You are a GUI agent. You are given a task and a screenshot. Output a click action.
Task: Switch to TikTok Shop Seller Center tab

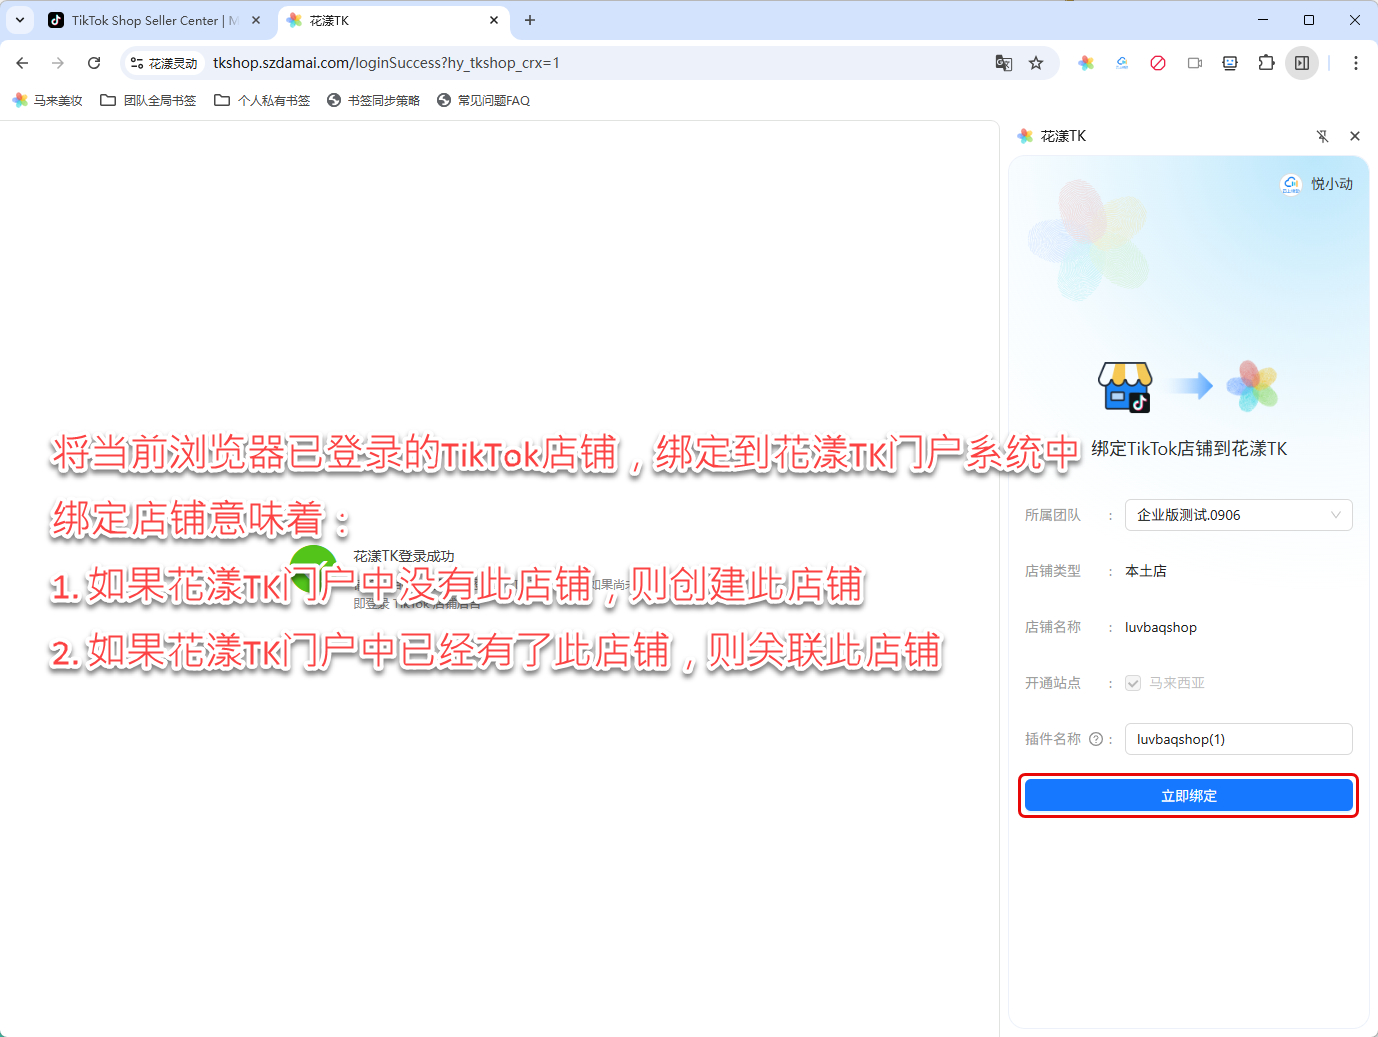[x=150, y=20]
